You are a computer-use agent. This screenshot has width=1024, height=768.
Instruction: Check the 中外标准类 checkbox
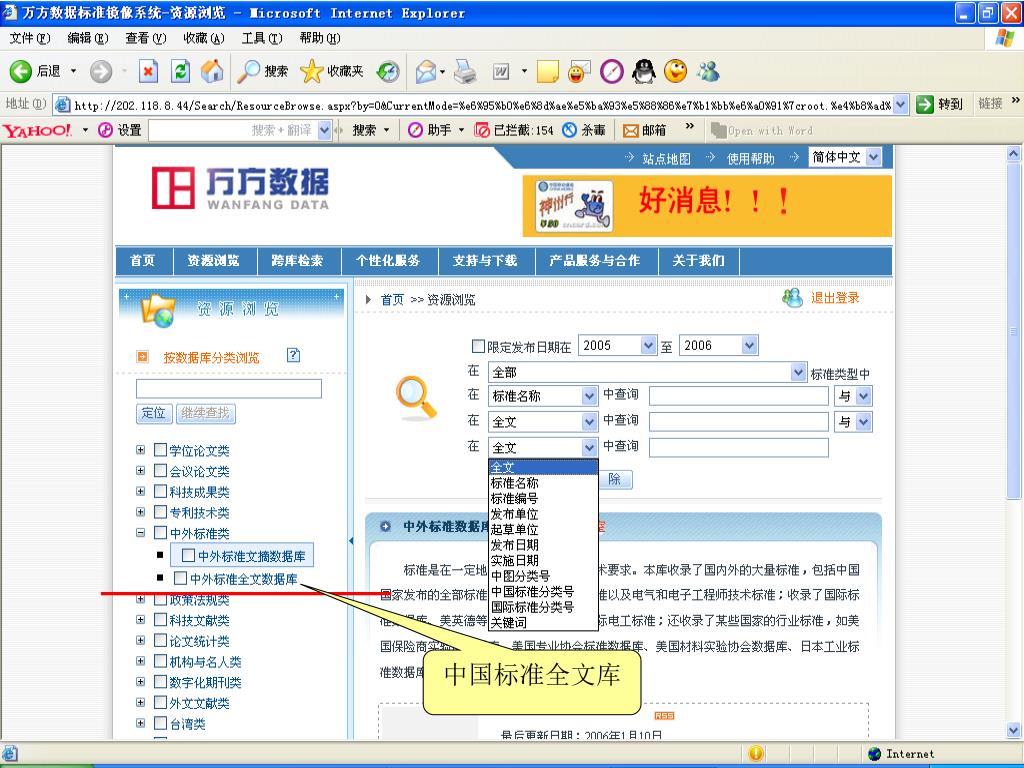pos(161,532)
